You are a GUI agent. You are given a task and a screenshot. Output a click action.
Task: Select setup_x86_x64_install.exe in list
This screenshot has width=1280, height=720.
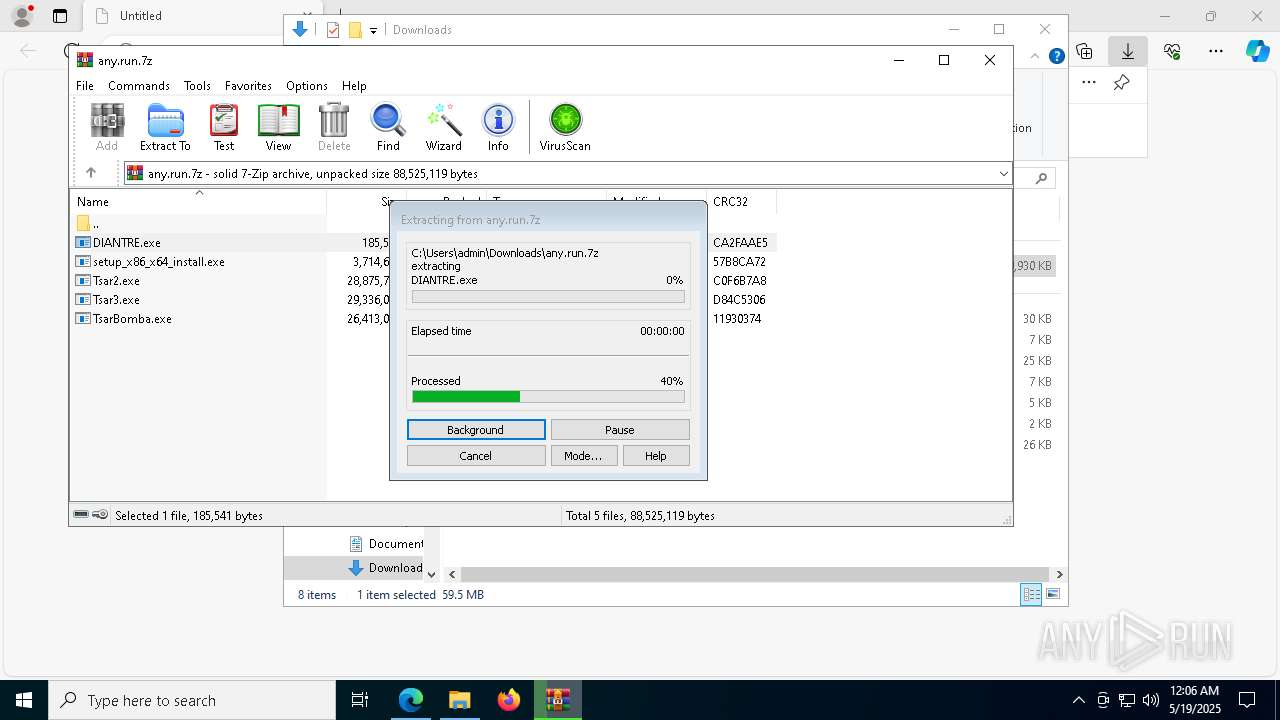click(x=159, y=261)
